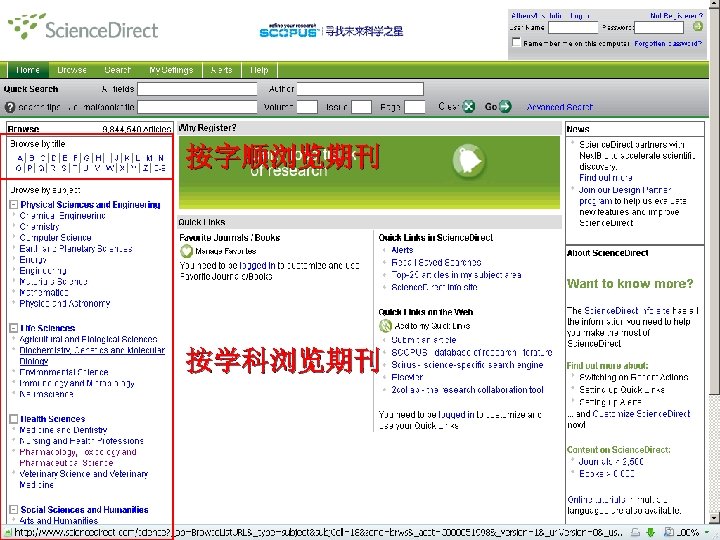This screenshot has width=720, height=540.
Task: Open 2collab research collaboration tool link
Action: click(x=467, y=390)
